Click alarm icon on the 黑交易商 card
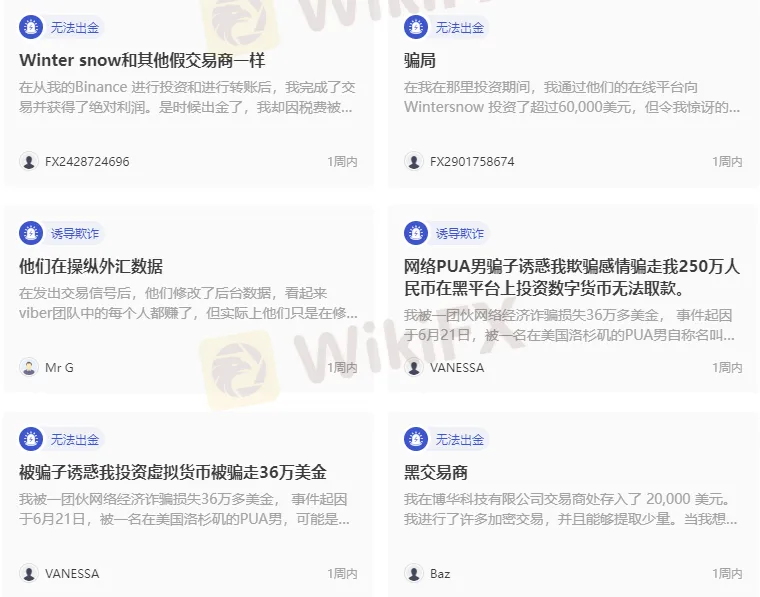 (x=416, y=439)
